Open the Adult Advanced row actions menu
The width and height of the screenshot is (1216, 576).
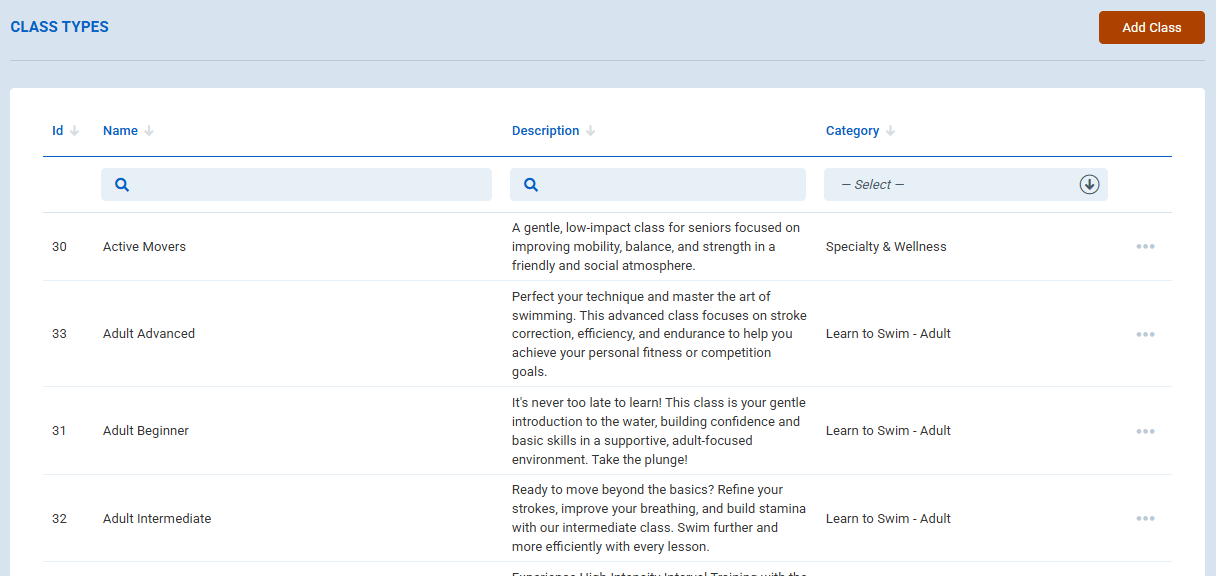[x=1145, y=334]
